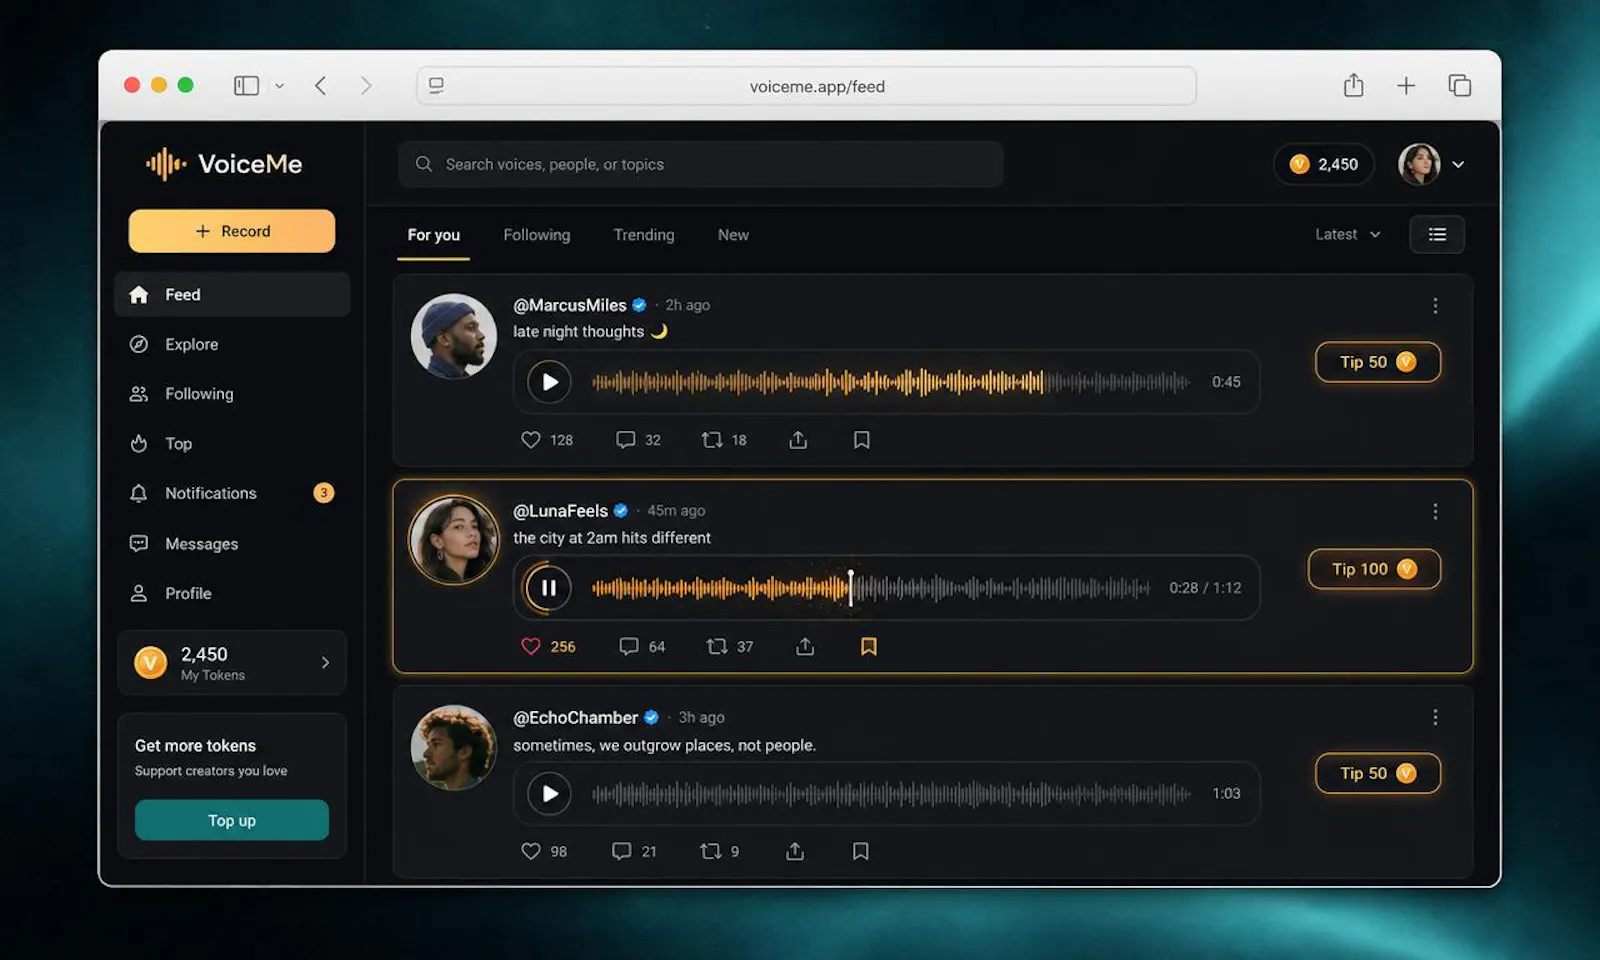Go forward in the browser
The height and width of the screenshot is (960, 1600).
366,86
